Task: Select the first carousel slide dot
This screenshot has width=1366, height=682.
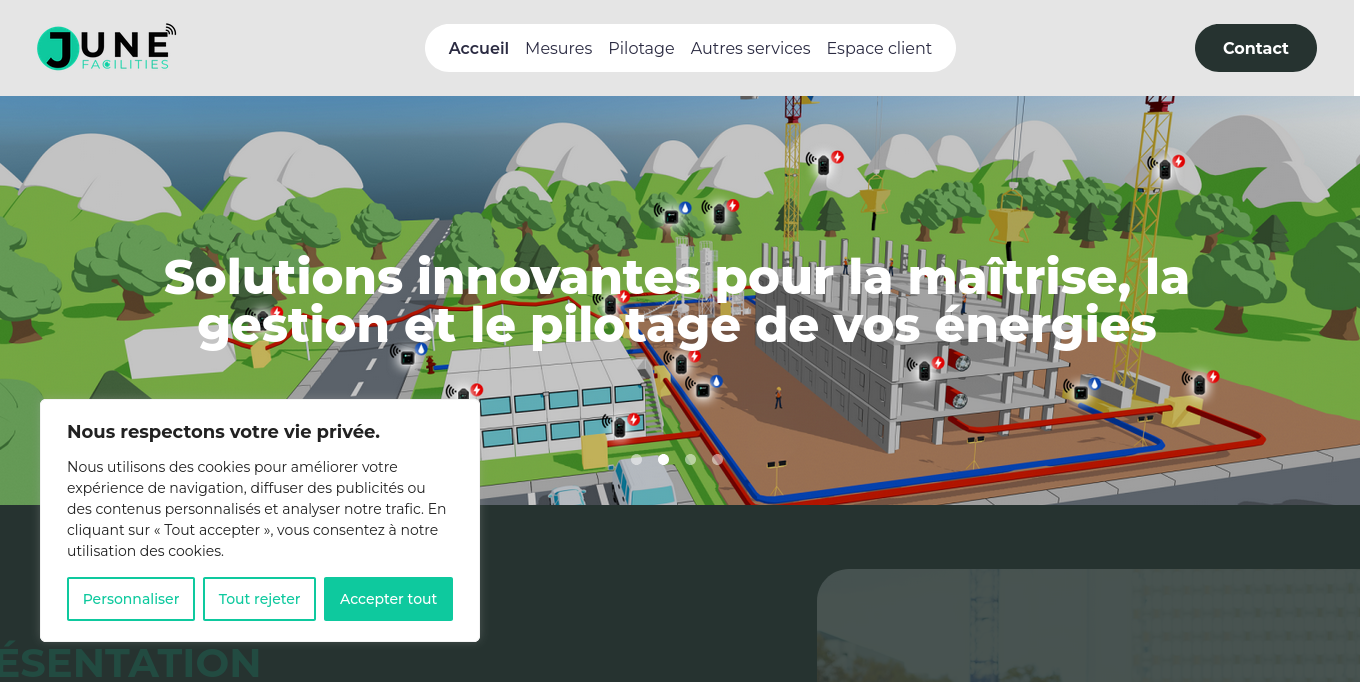Action: click(x=636, y=460)
